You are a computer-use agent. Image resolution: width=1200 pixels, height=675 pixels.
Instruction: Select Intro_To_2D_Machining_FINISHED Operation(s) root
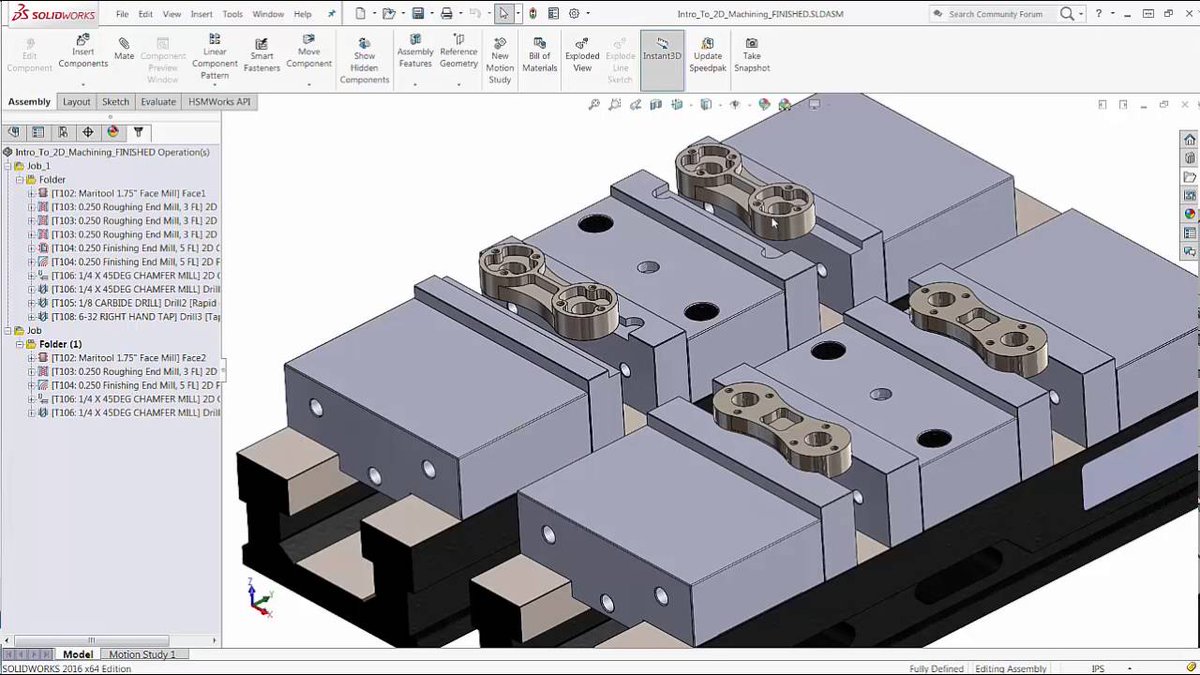click(112, 152)
